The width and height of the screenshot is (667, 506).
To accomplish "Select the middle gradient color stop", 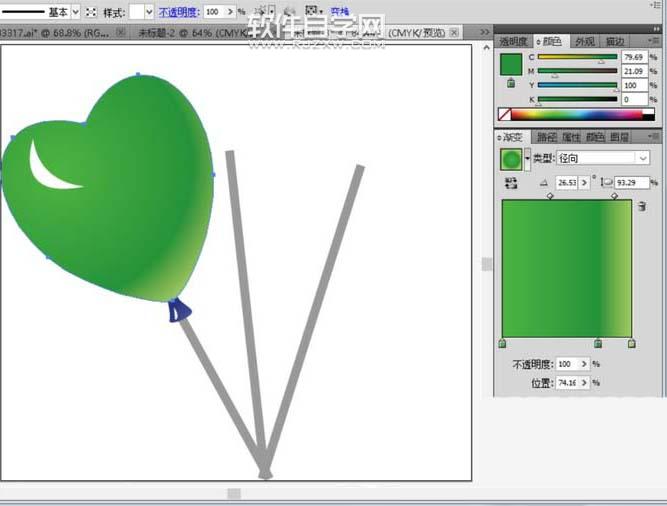I will [x=598, y=344].
